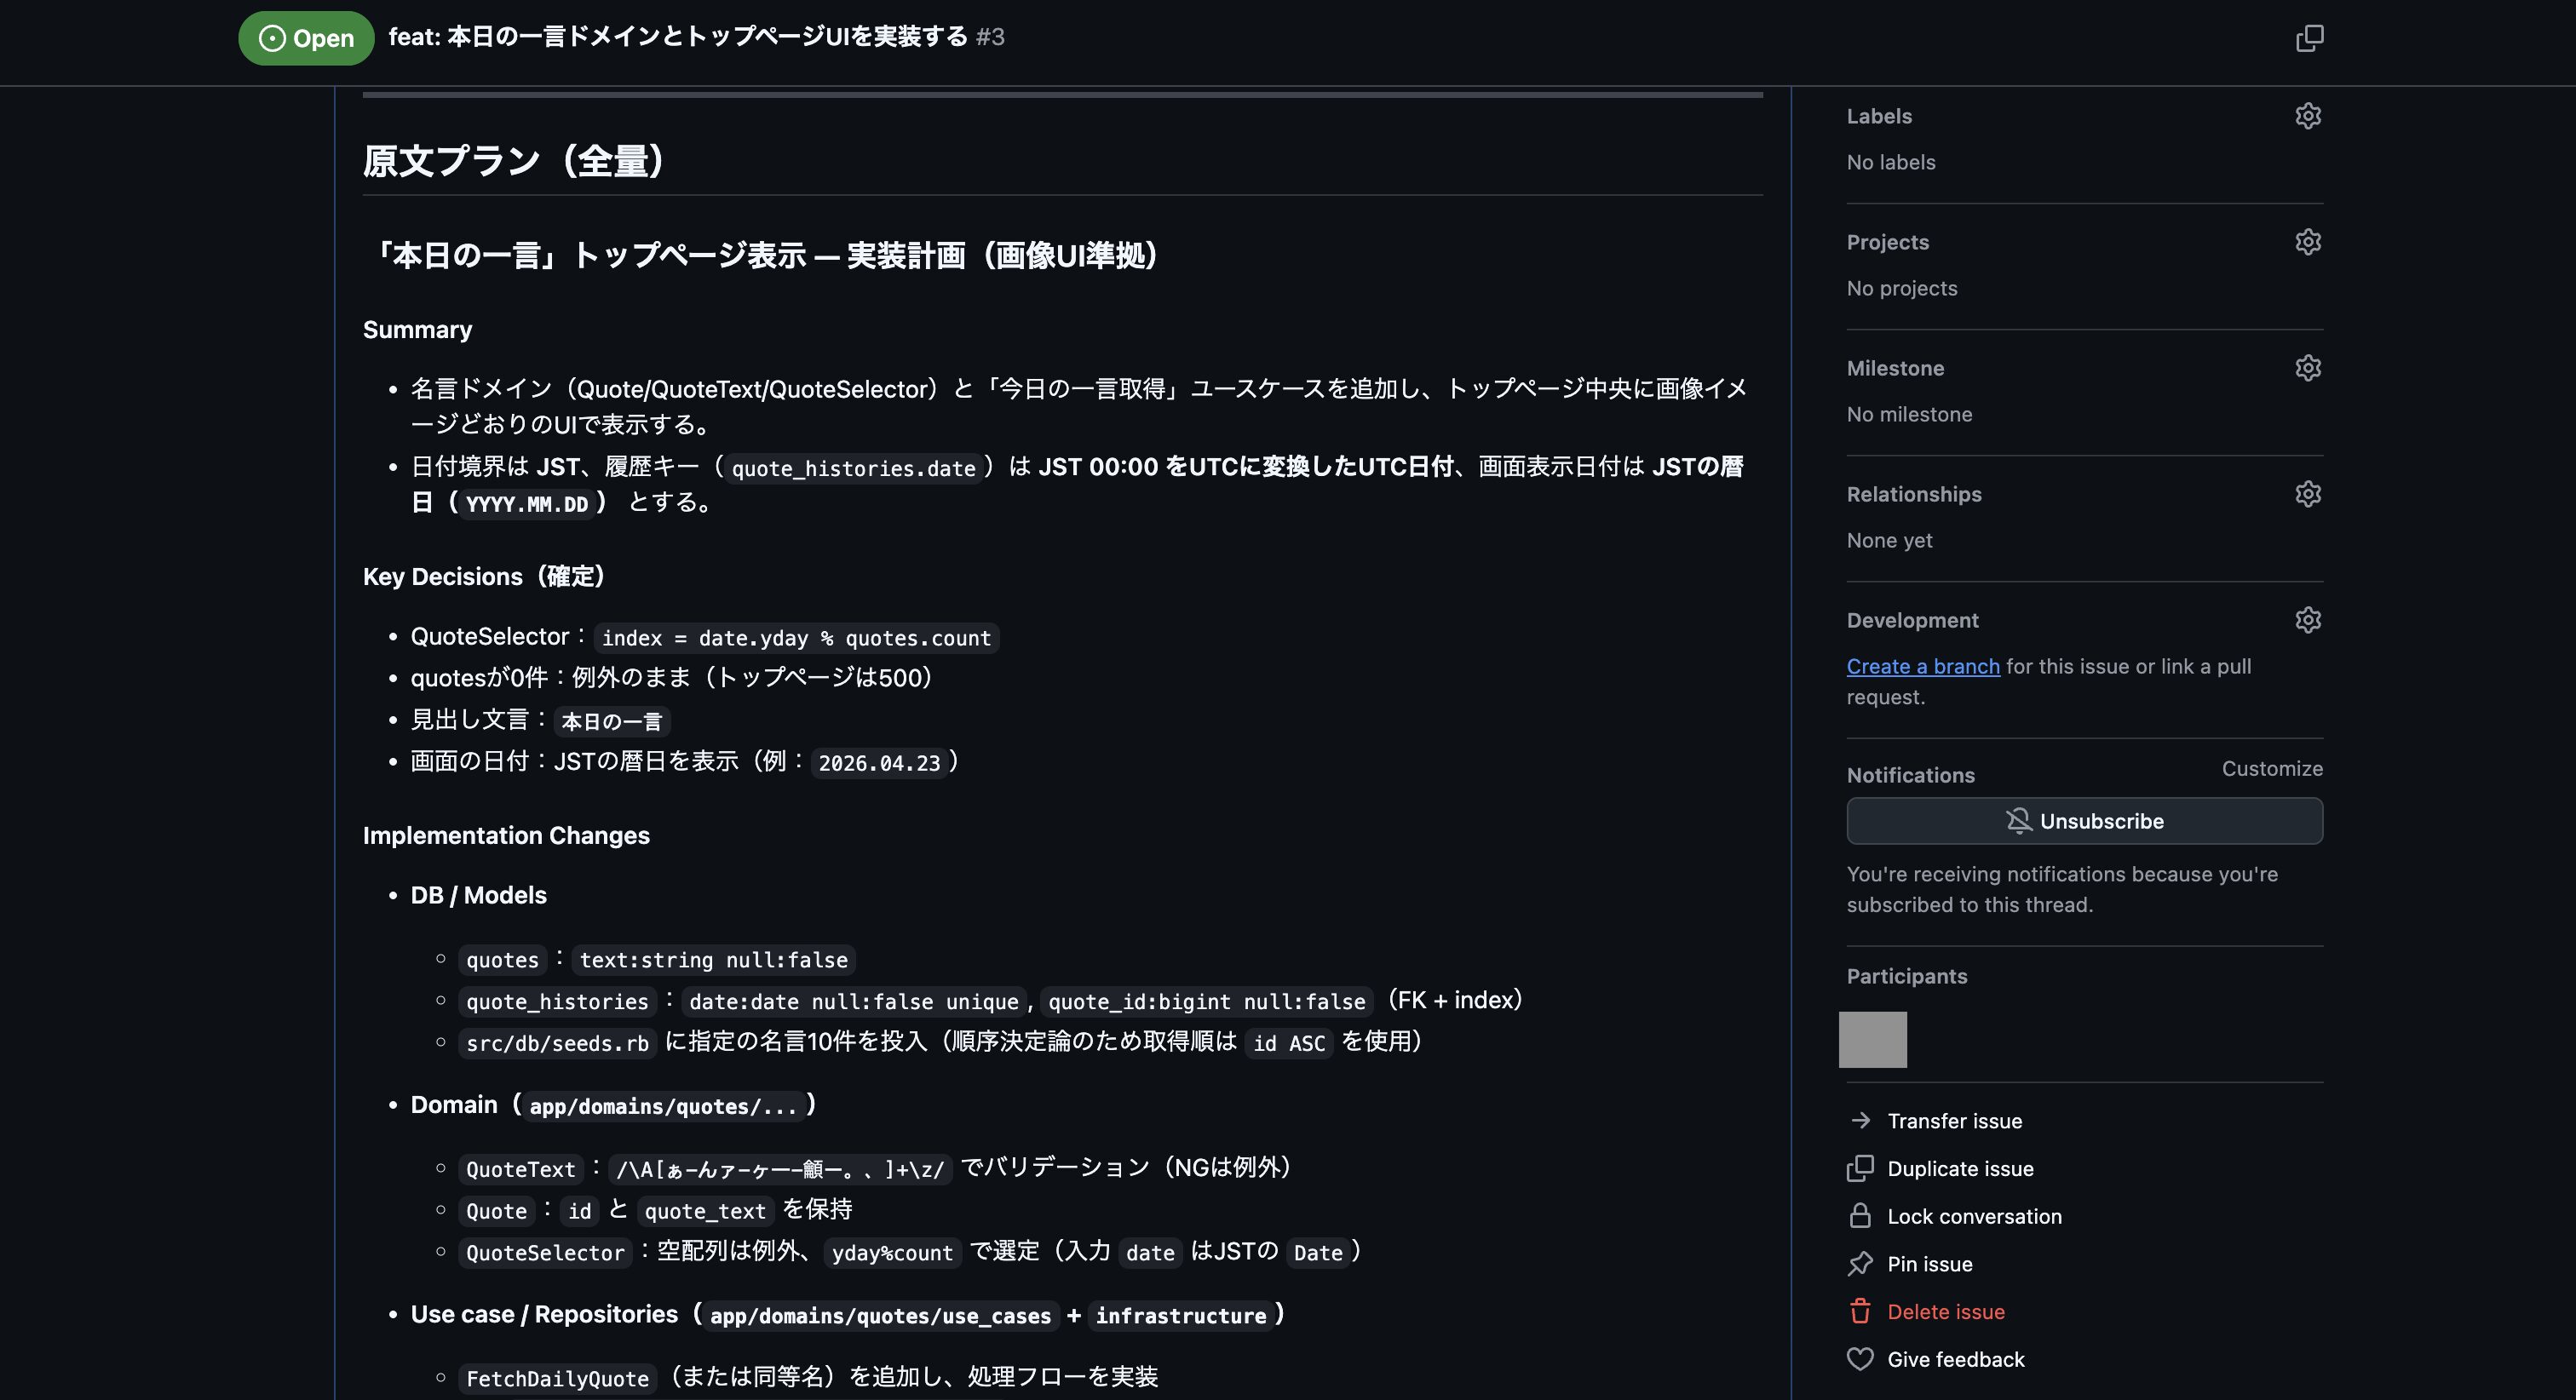The height and width of the screenshot is (1400, 2576).
Task: Click the Lock conversation padlock icon
Action: coord(1860,1216)
